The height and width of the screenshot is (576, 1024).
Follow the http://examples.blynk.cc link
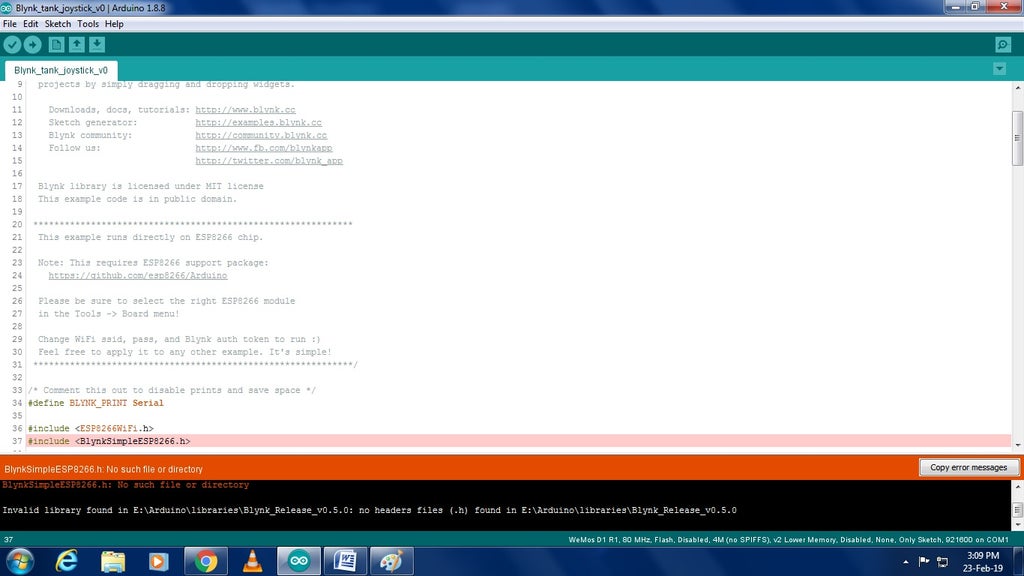(x=258, y=122)
